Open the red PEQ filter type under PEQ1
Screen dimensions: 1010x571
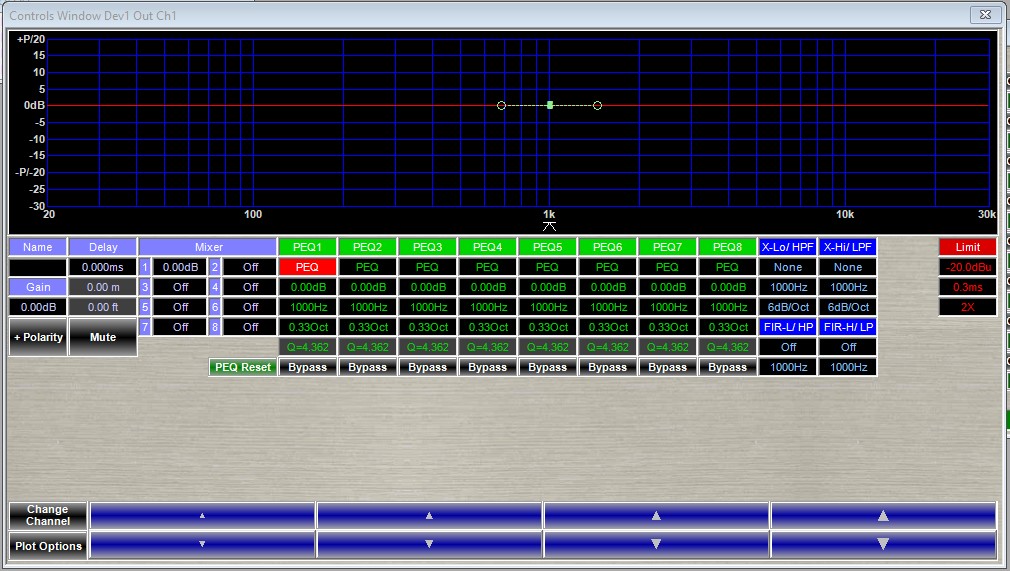click(x=307, y=267)
